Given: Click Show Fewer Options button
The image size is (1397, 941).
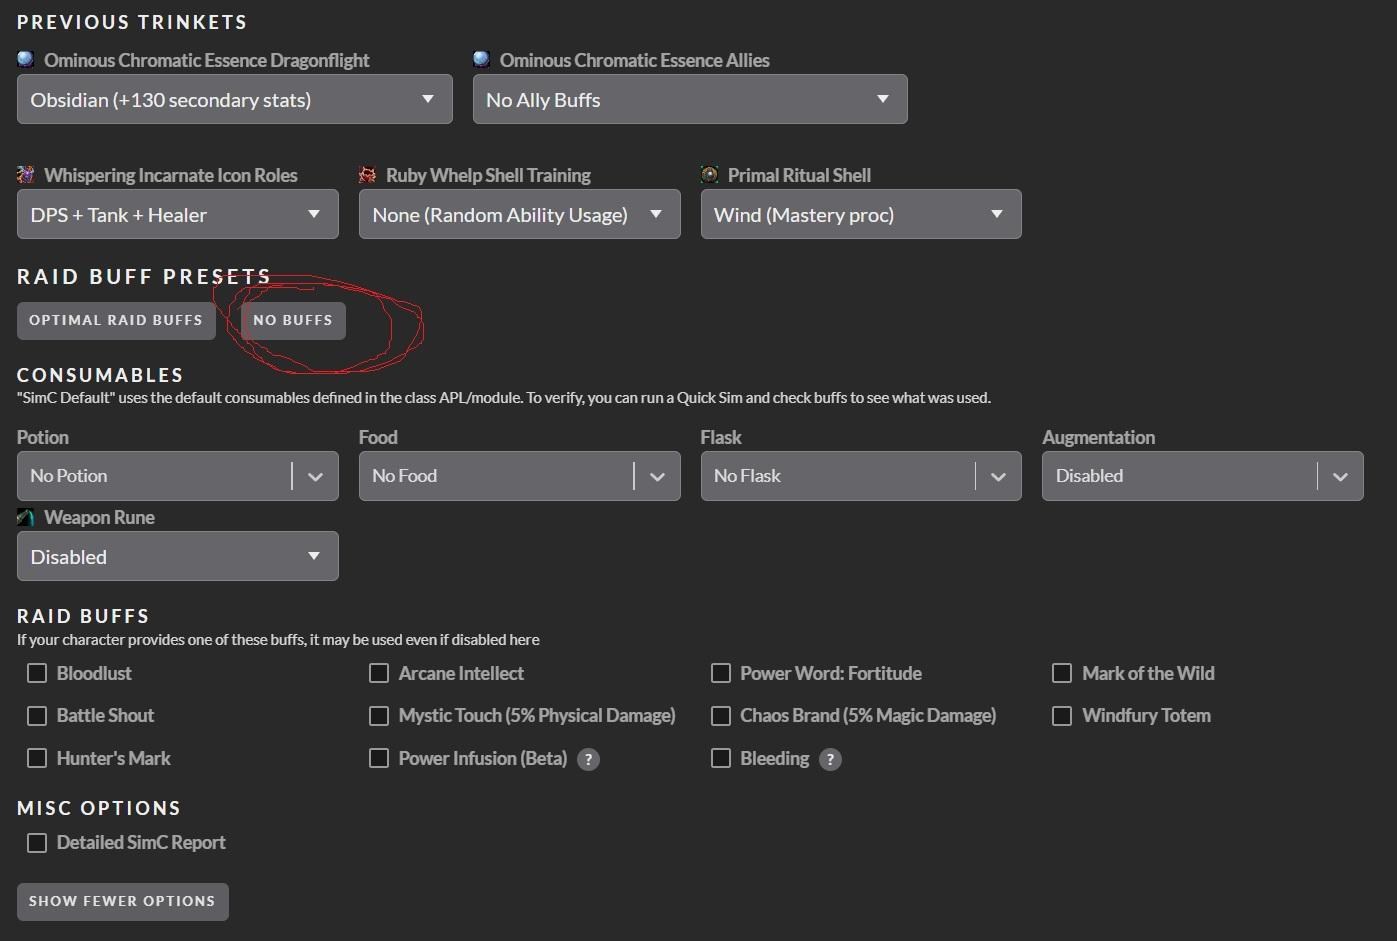Looking at the screenshot, I should coord(122,901).
